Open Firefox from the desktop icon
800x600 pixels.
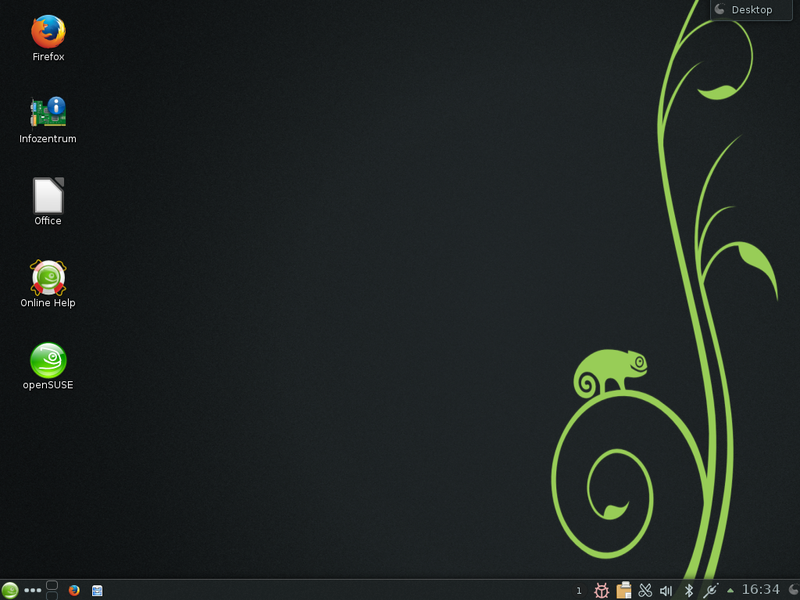pos(47,33)
